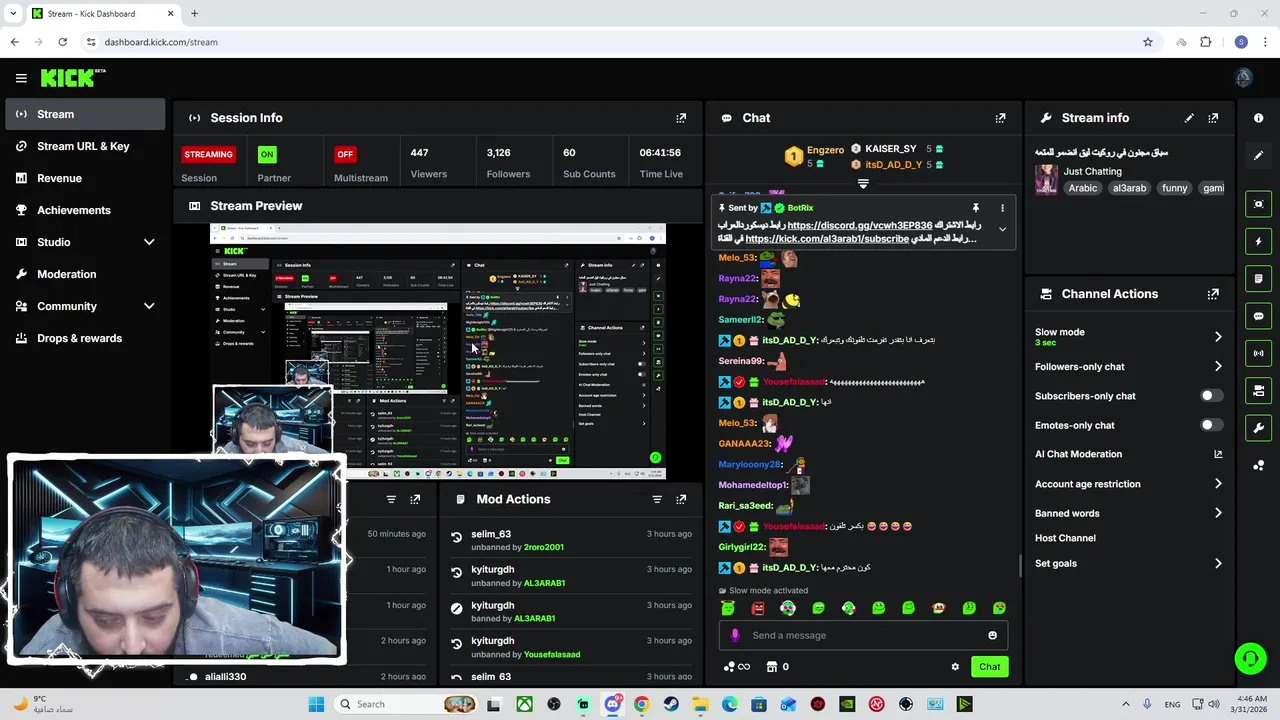The width and height of the screenshot is (1280, 720).
Task: Open the green support chat bubble
Action: click(x=1250, y=658)
